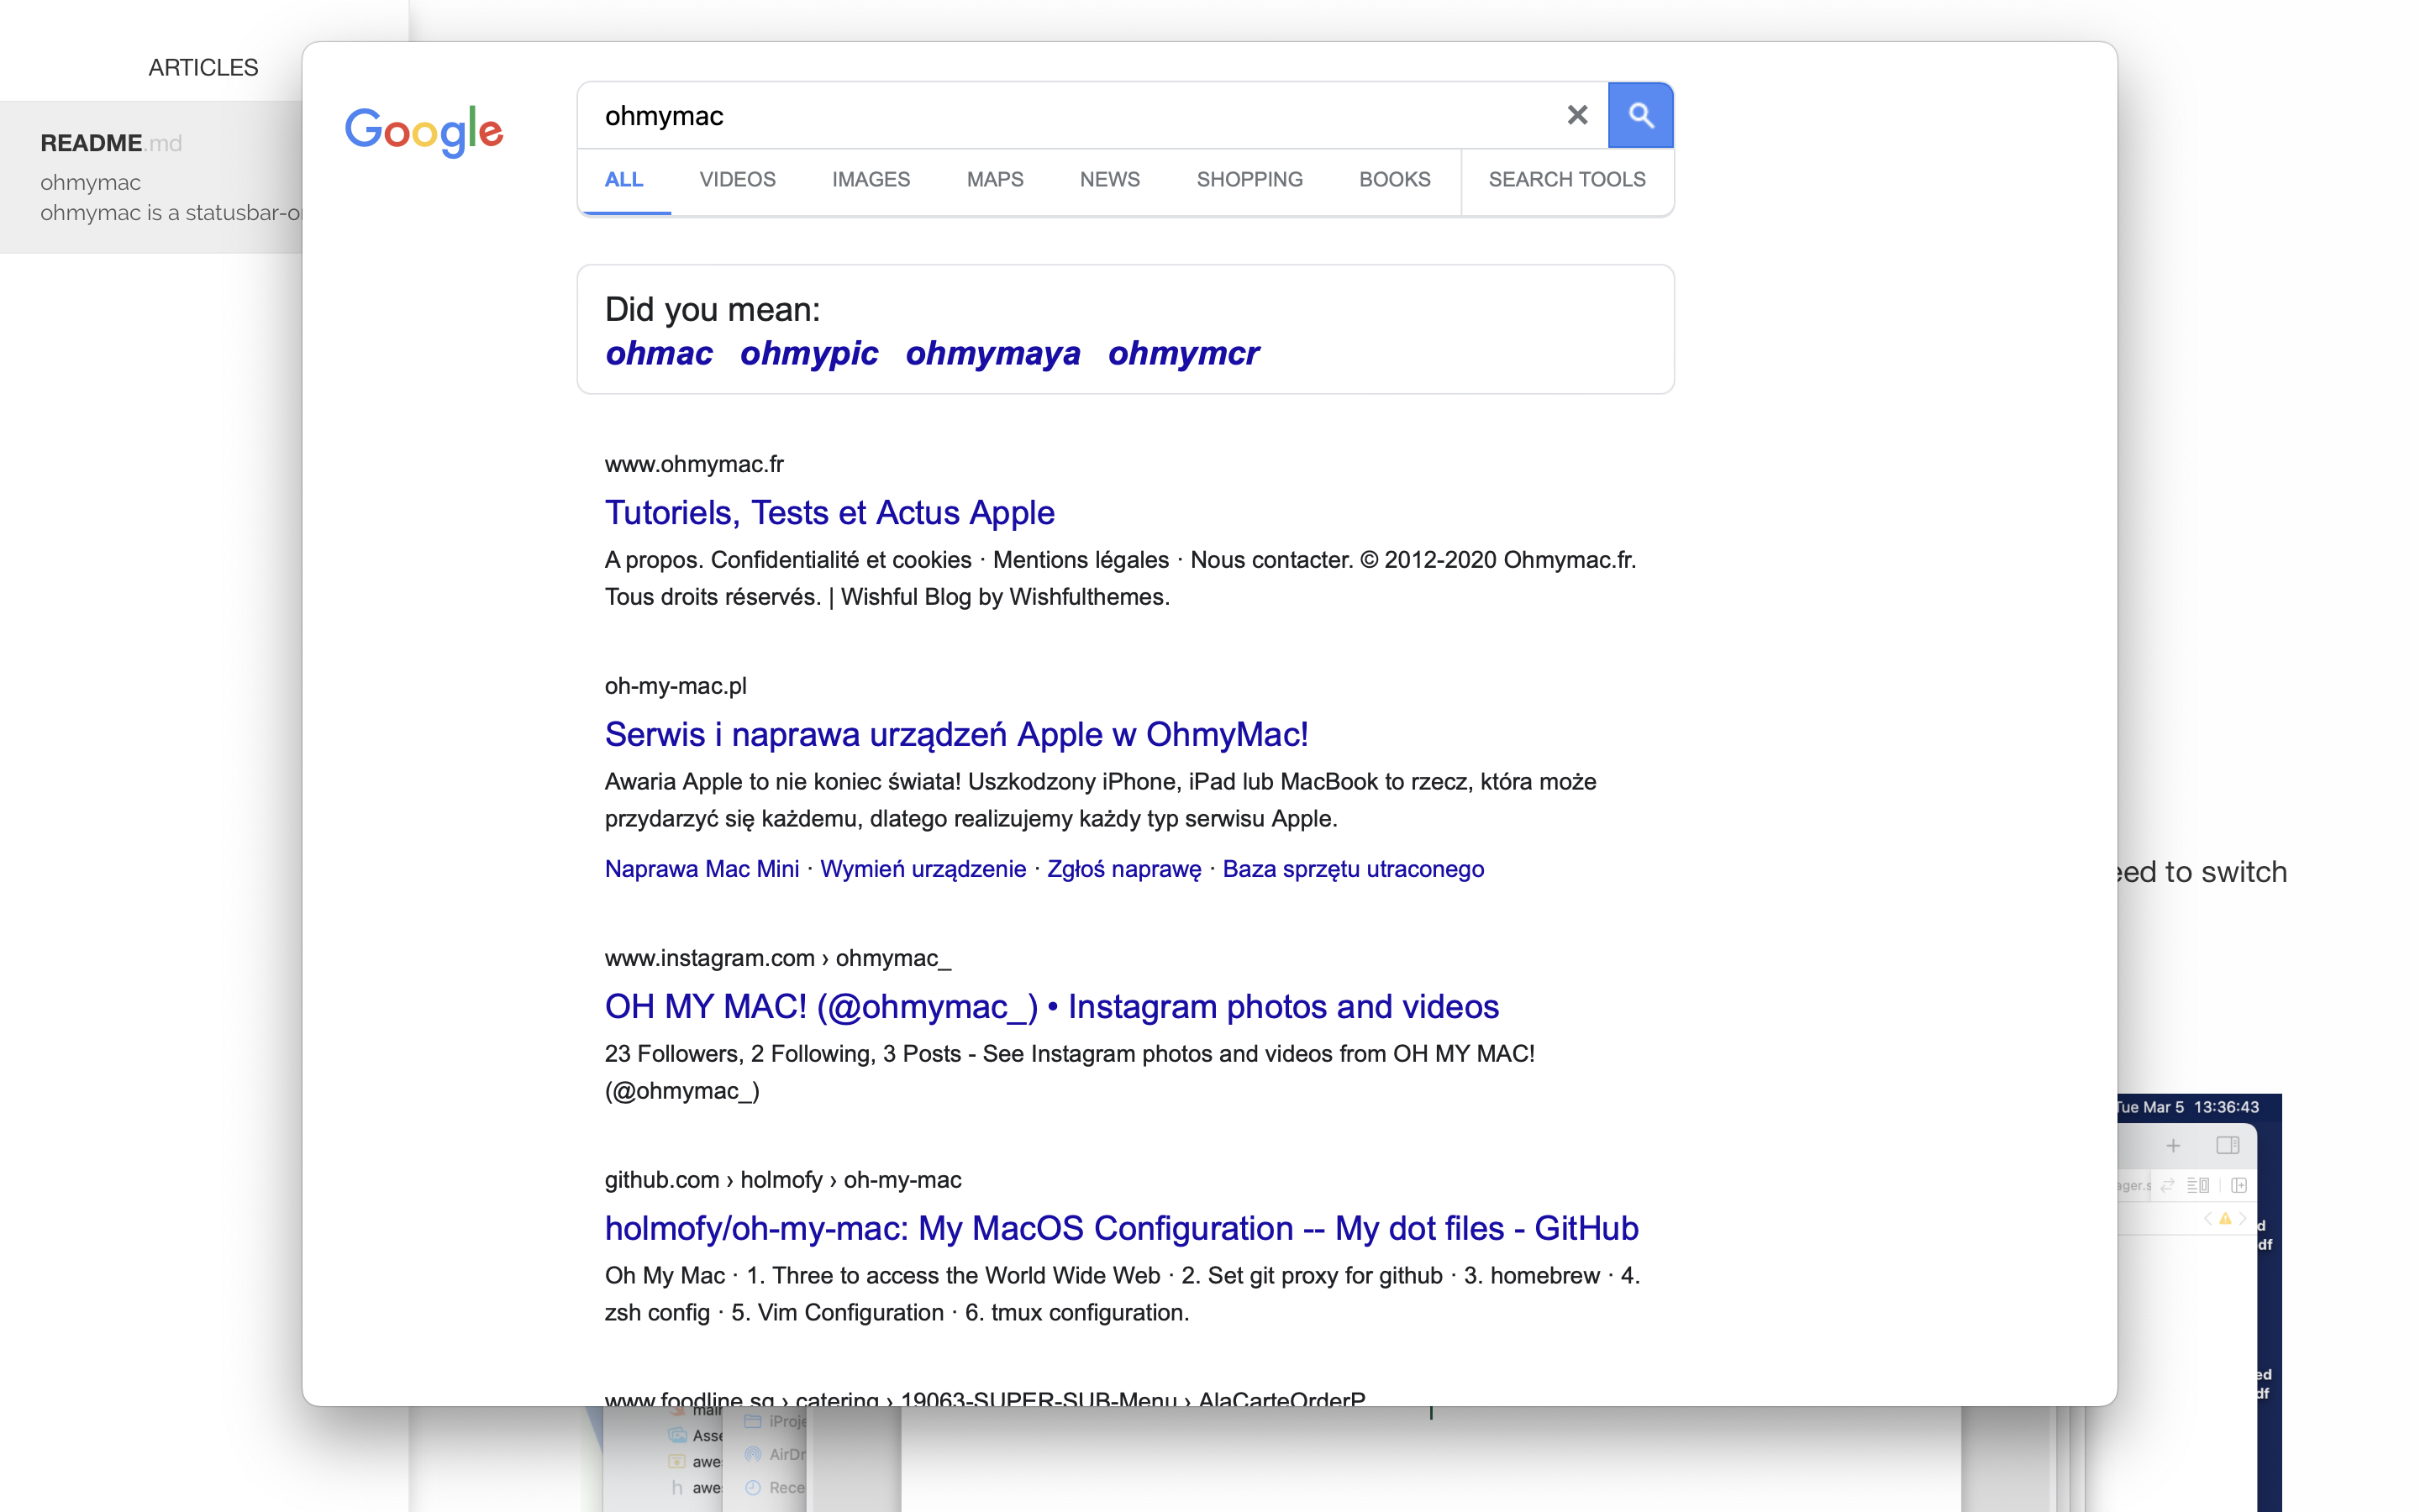Open the holmofy/oh-my-mac GitHub result
This screenshot has height=1512, width=2420.
(1121, 1228)
